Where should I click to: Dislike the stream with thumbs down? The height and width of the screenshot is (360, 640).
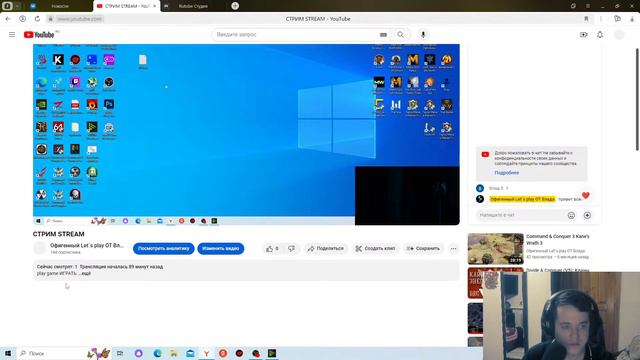point(291,248)
